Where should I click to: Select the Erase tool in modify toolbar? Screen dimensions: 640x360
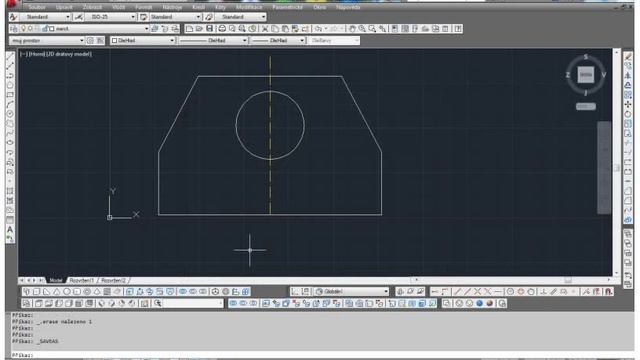click(628, 56)
